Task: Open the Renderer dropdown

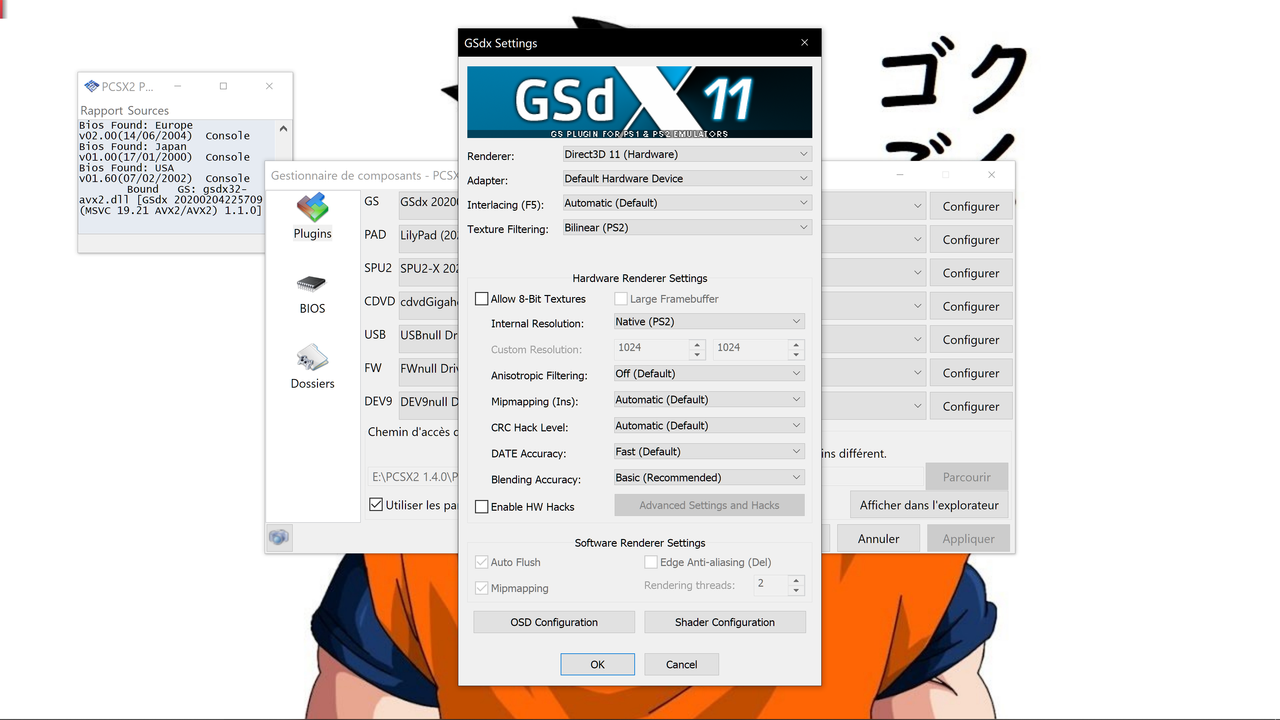Action: pyautogui.click(x=687, y=154)
